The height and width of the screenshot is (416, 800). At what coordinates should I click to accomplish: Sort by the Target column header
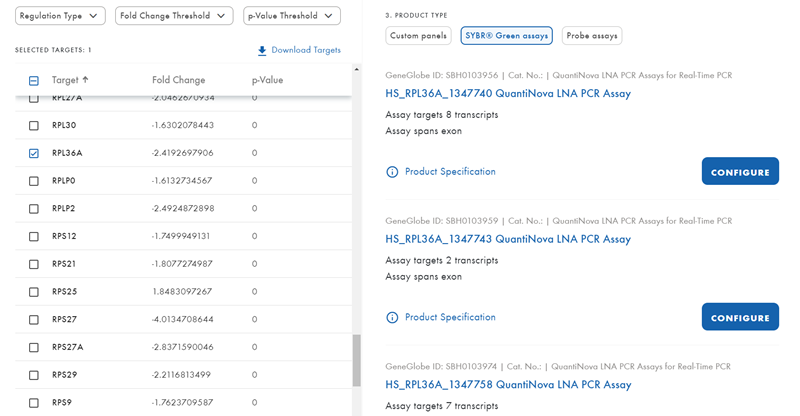[x=65, y=80]
